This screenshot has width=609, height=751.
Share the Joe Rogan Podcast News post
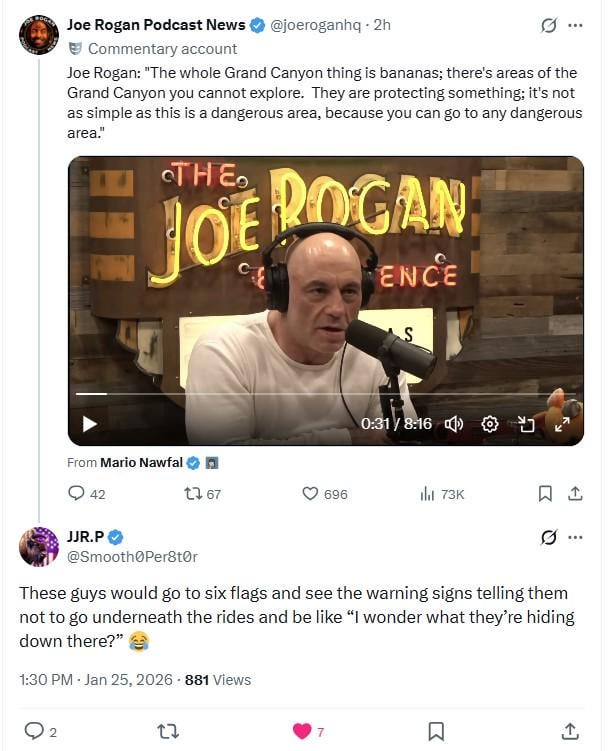click(575, 493)
